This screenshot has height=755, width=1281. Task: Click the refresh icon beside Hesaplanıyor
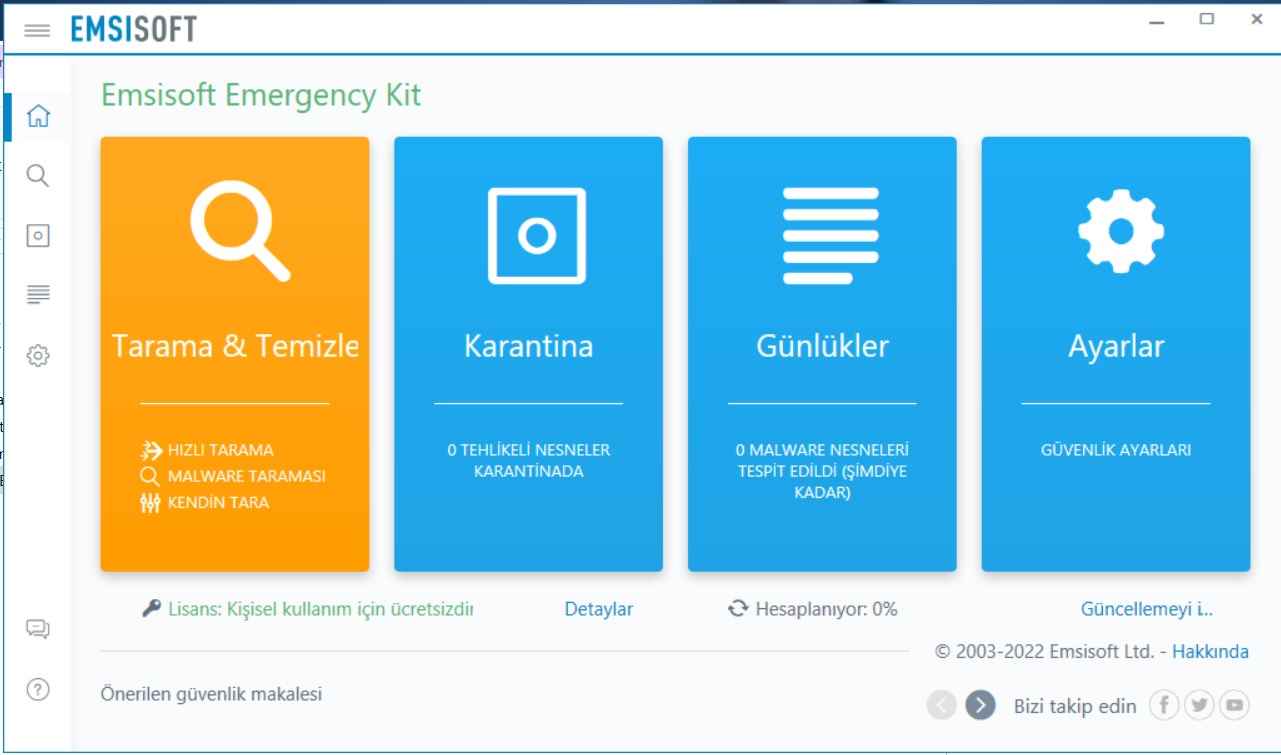[738, 608]
